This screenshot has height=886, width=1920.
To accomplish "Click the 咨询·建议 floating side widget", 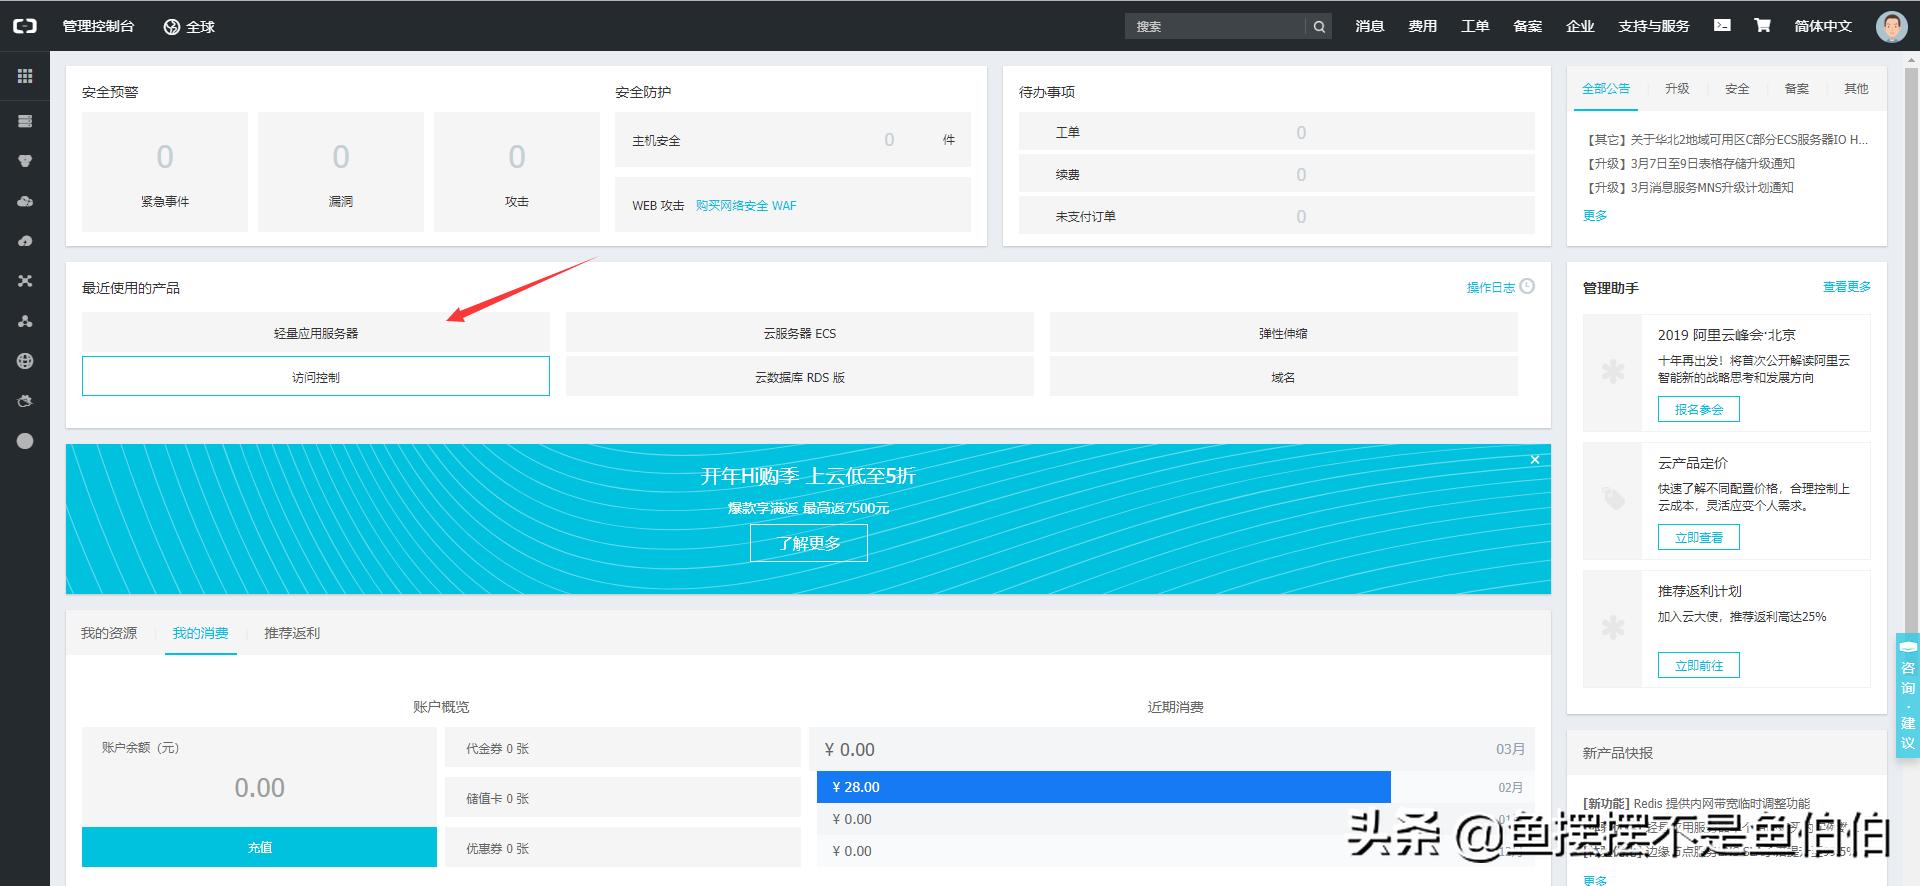I will tap(1907, 695).
